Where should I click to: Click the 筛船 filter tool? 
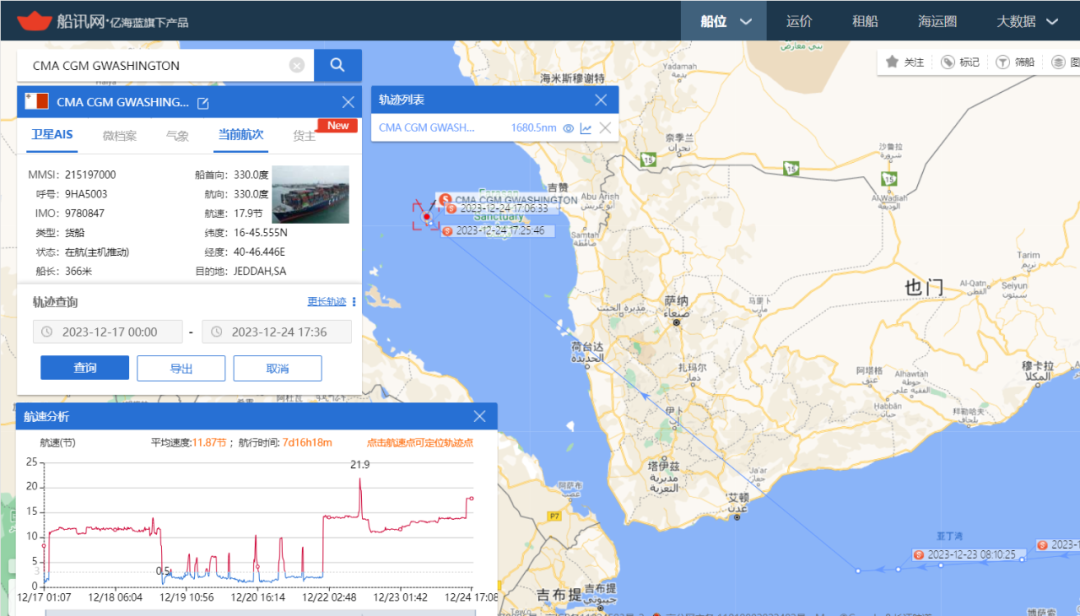[1015, 62]
